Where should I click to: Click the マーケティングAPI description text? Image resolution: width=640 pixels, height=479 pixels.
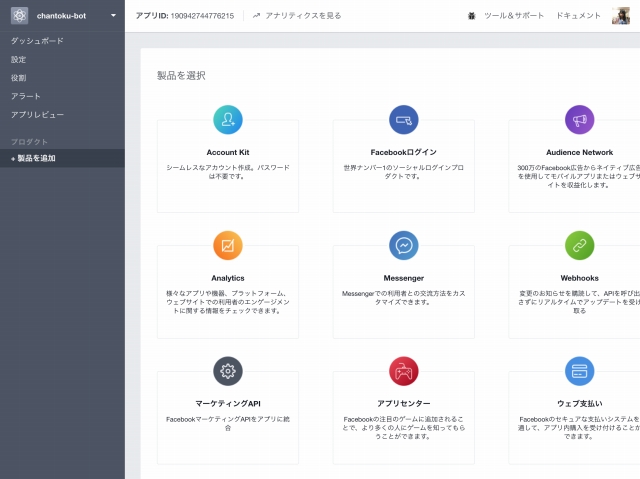coord(228,423)
